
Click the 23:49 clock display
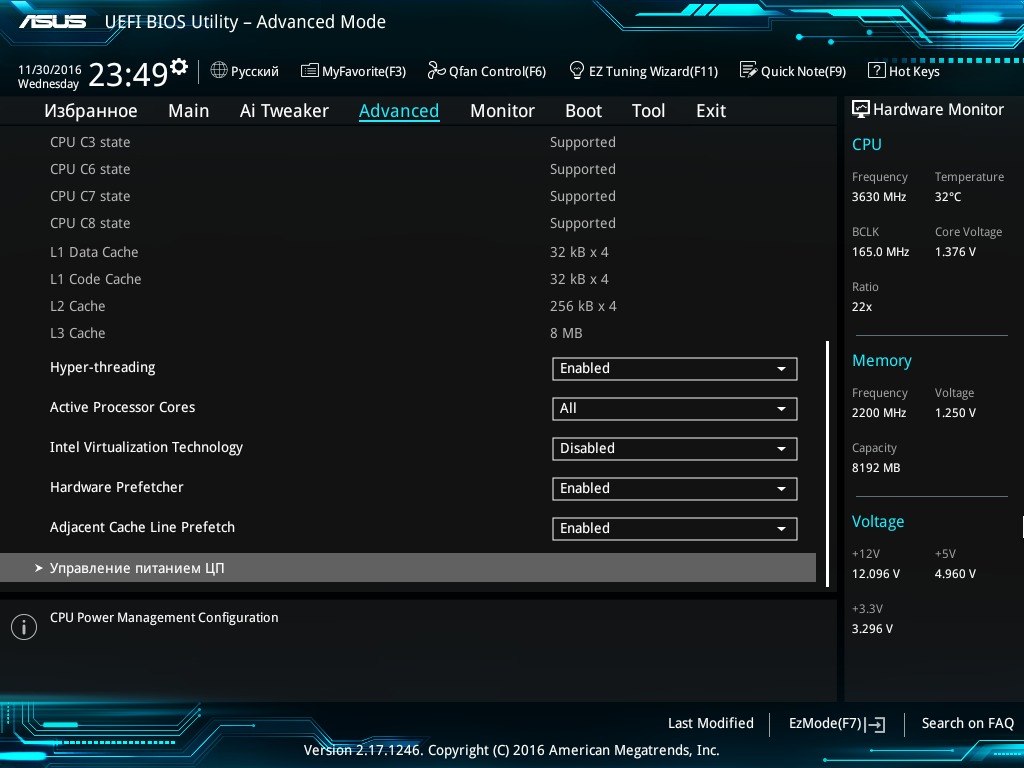click(129, 74)
